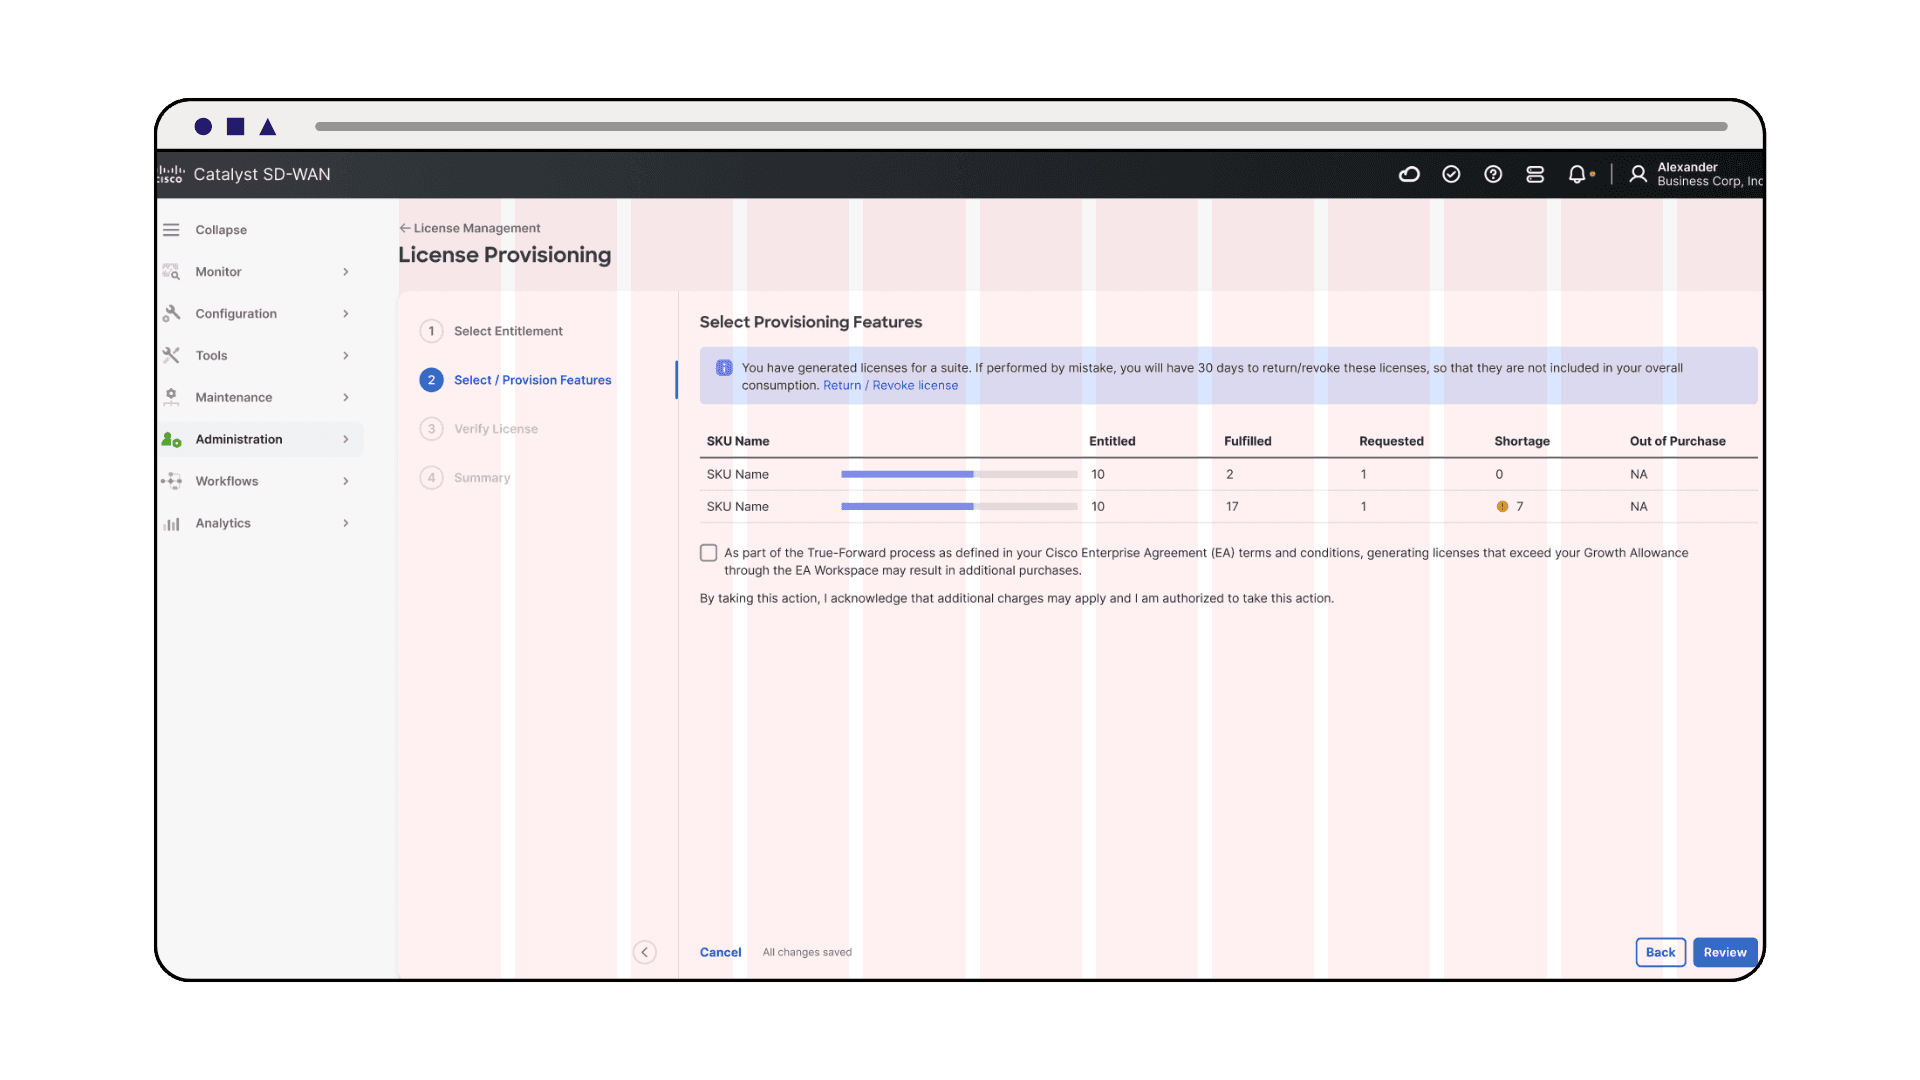The width and height of the screenshot is (1920, 1080).
Task: Click progress bar in first SKU row
Action: (x=959, y=475)
